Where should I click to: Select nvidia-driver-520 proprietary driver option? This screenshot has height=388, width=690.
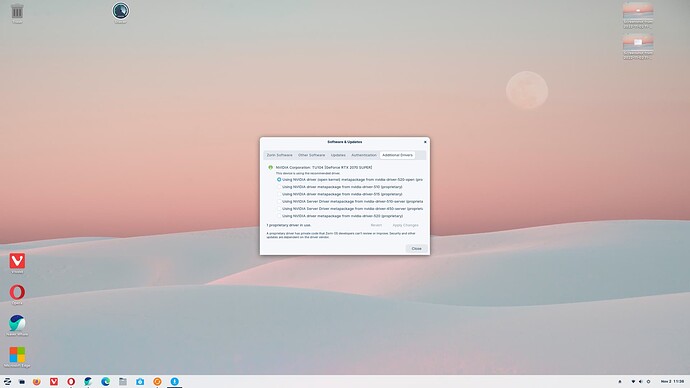tap(340, 216)
